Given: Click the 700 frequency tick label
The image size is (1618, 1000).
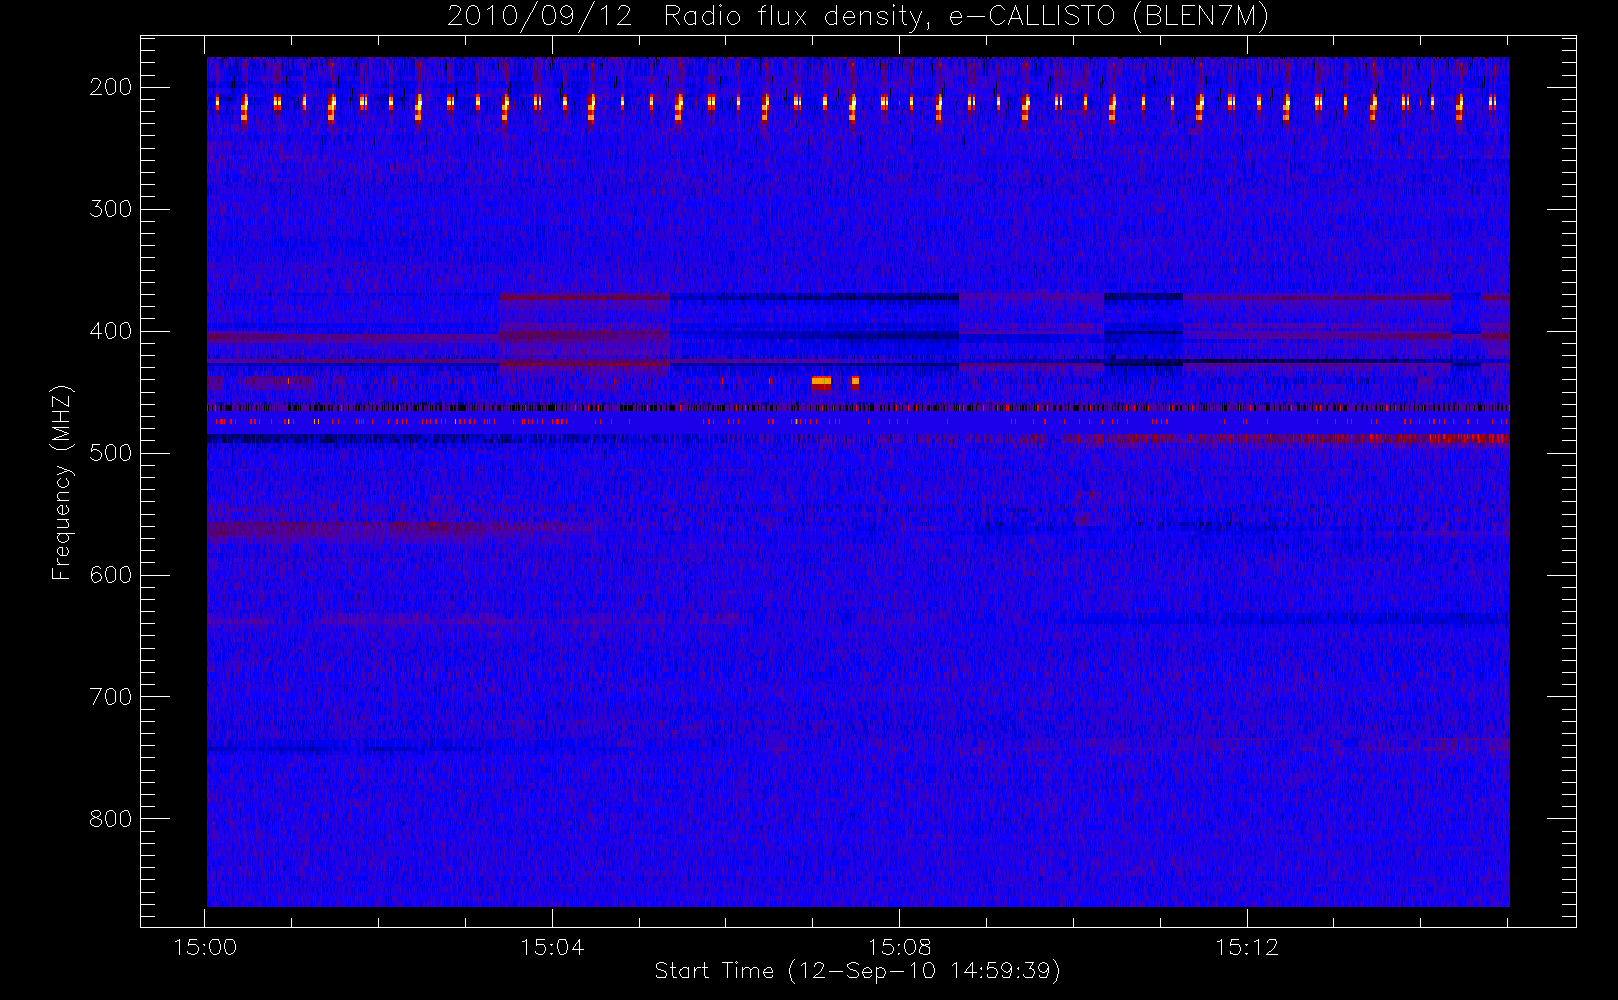Looking at the screenshot, I should click(x=111, y=697).
